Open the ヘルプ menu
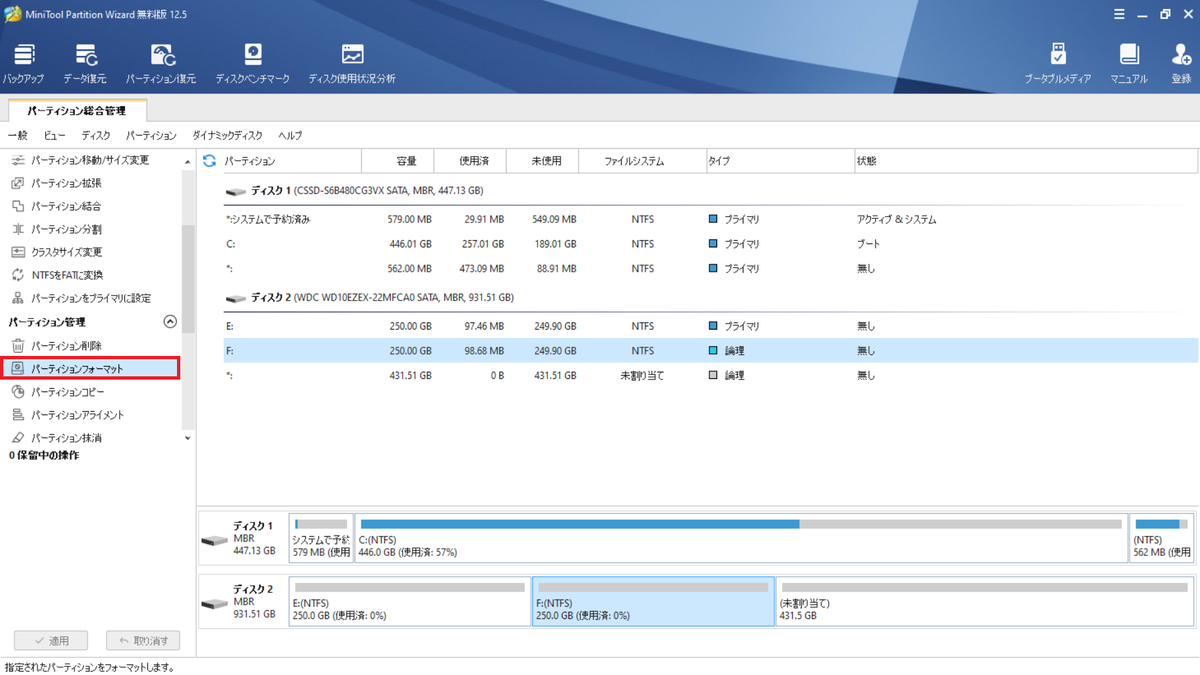Viewport: 1200px width, 675px height. [x=290, y=135]
